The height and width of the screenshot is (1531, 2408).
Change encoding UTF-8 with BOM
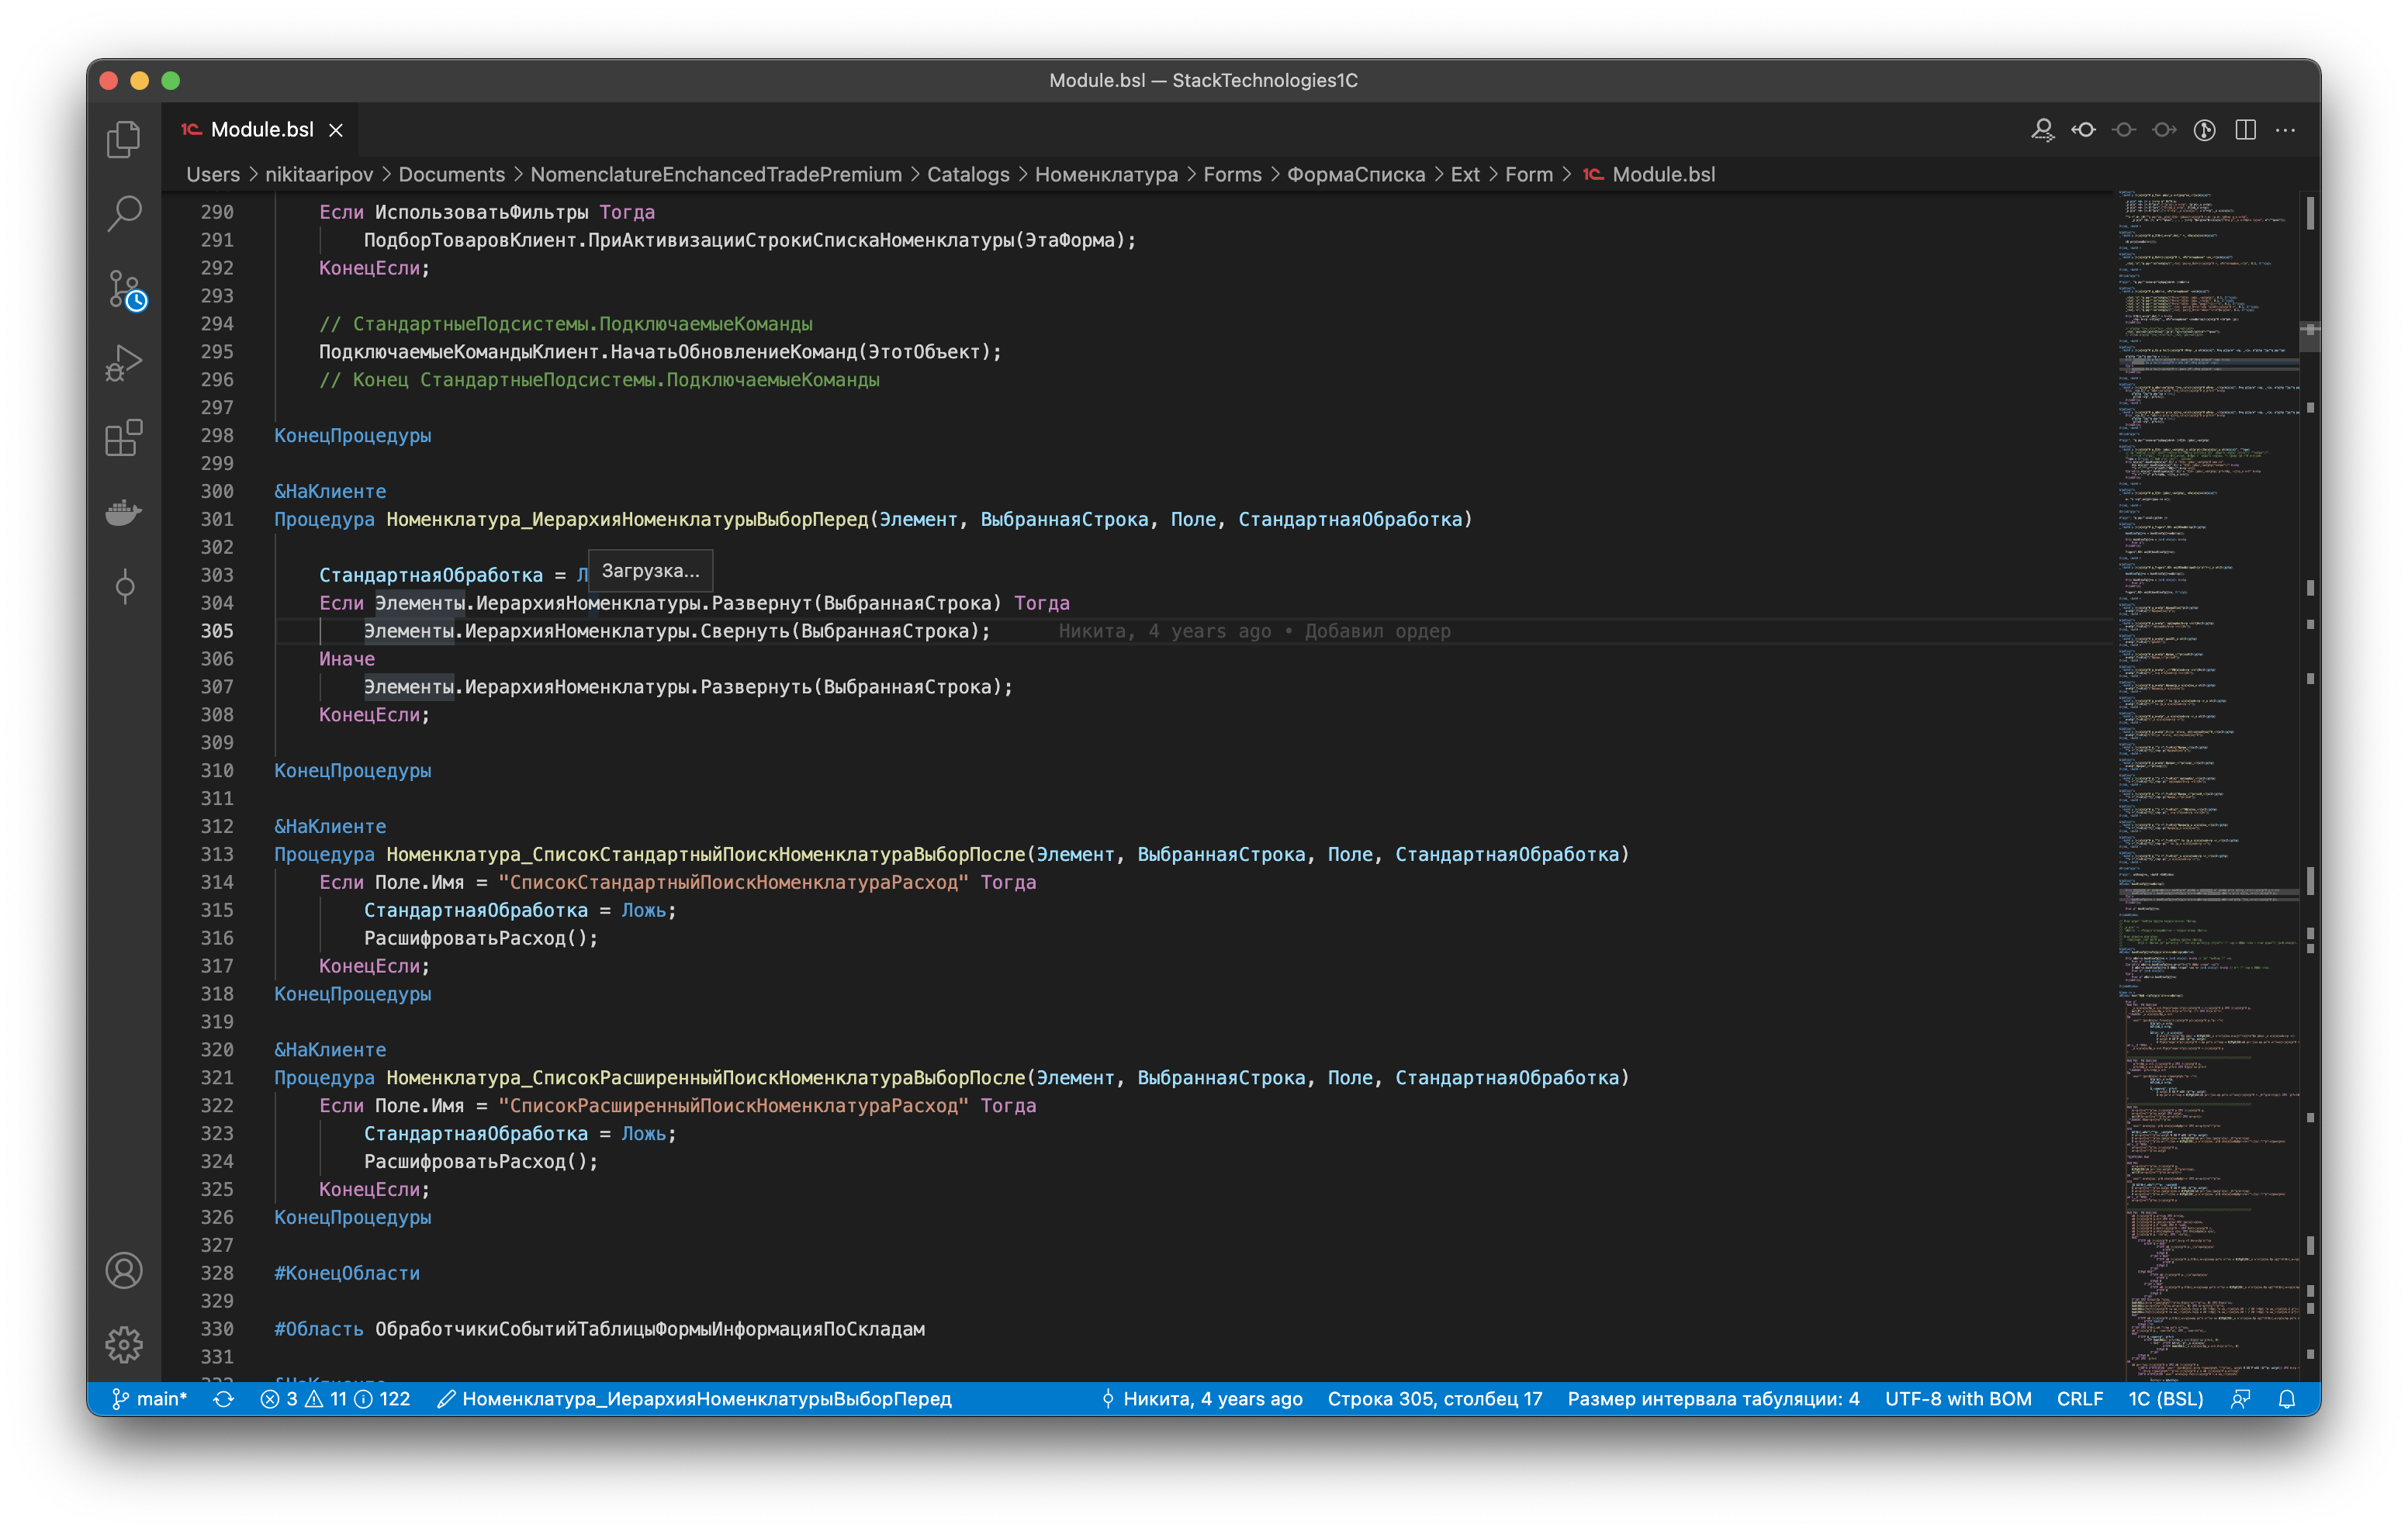coord(1957,1399)
